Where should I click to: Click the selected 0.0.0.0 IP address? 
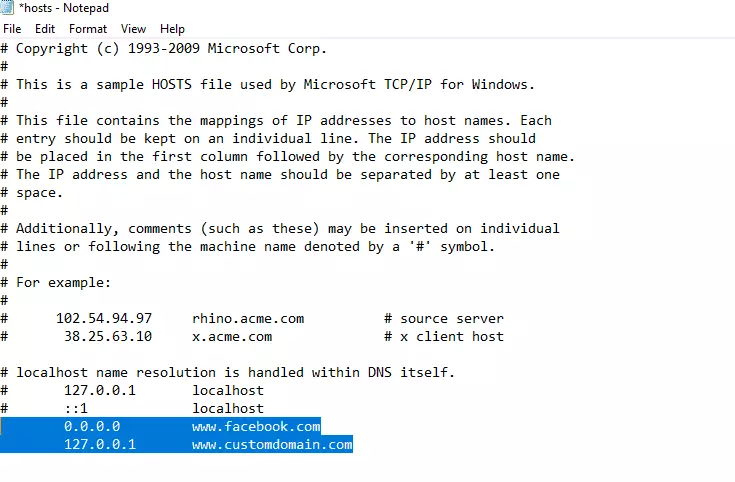[x=92, y=426]
